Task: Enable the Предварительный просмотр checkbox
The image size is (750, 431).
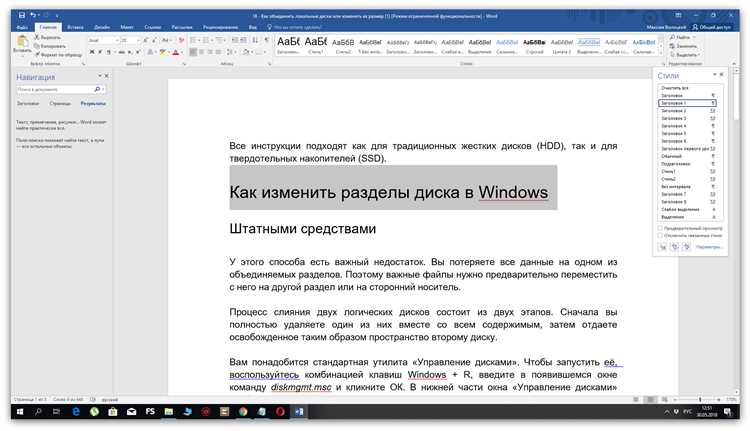Action: [x=661, y=229]
